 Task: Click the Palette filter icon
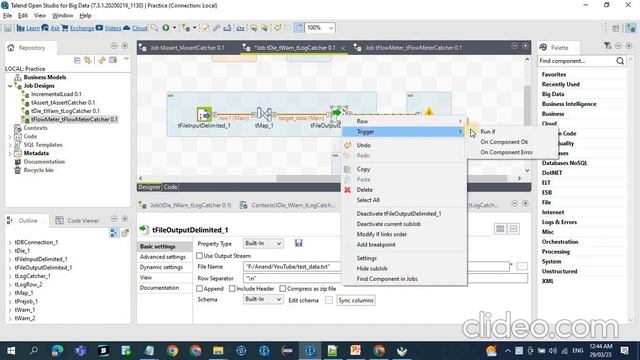pyautogui.click(x=607, y=46)
